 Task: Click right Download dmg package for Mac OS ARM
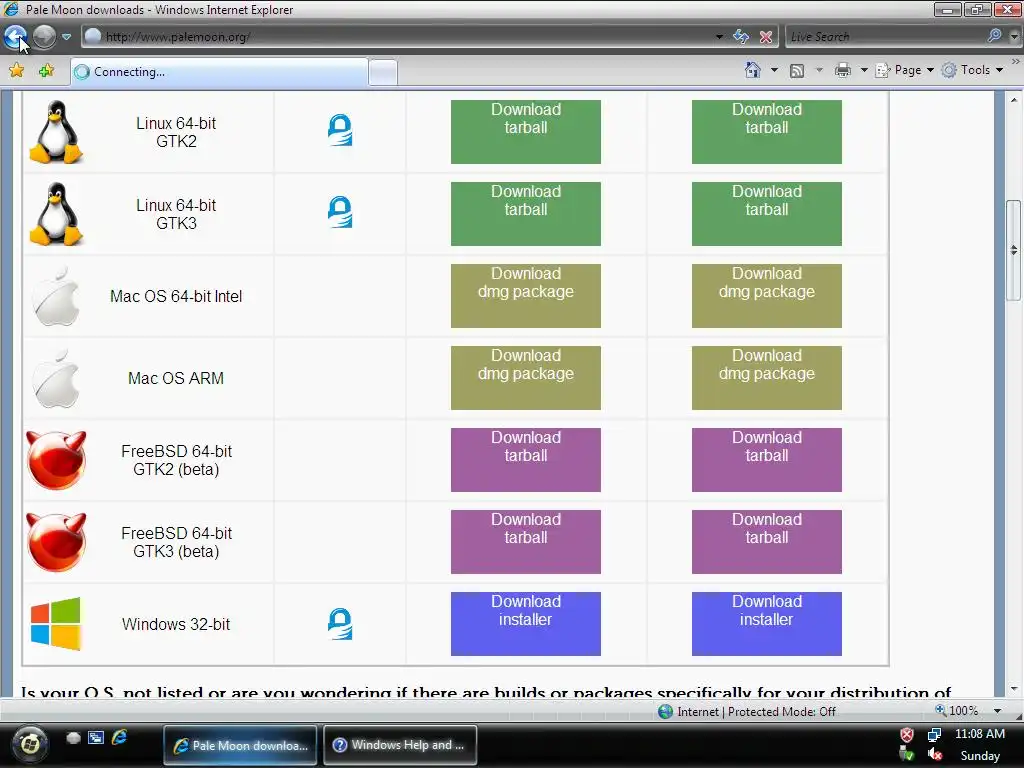click(767, 378)
